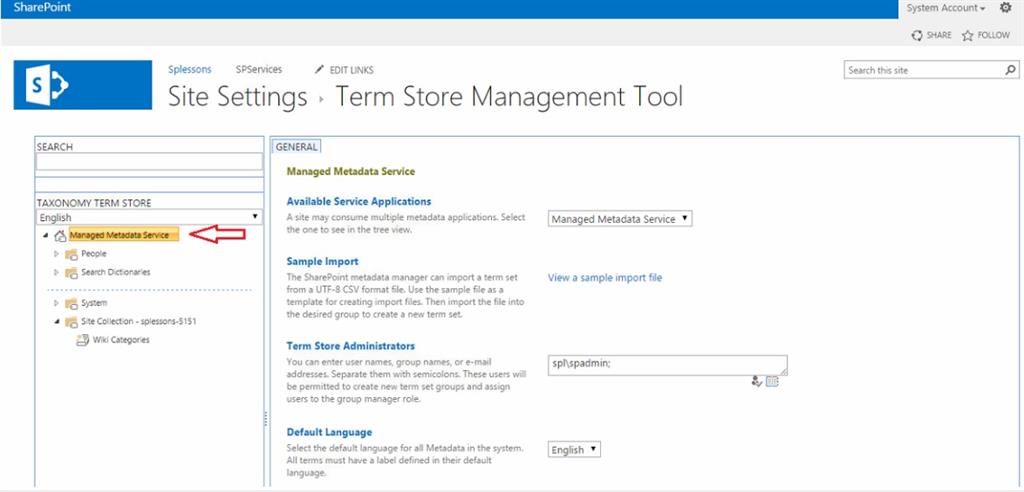Click the Term Store Administrators field
This screenshot has height=492, width=1024.
point(667,365)
